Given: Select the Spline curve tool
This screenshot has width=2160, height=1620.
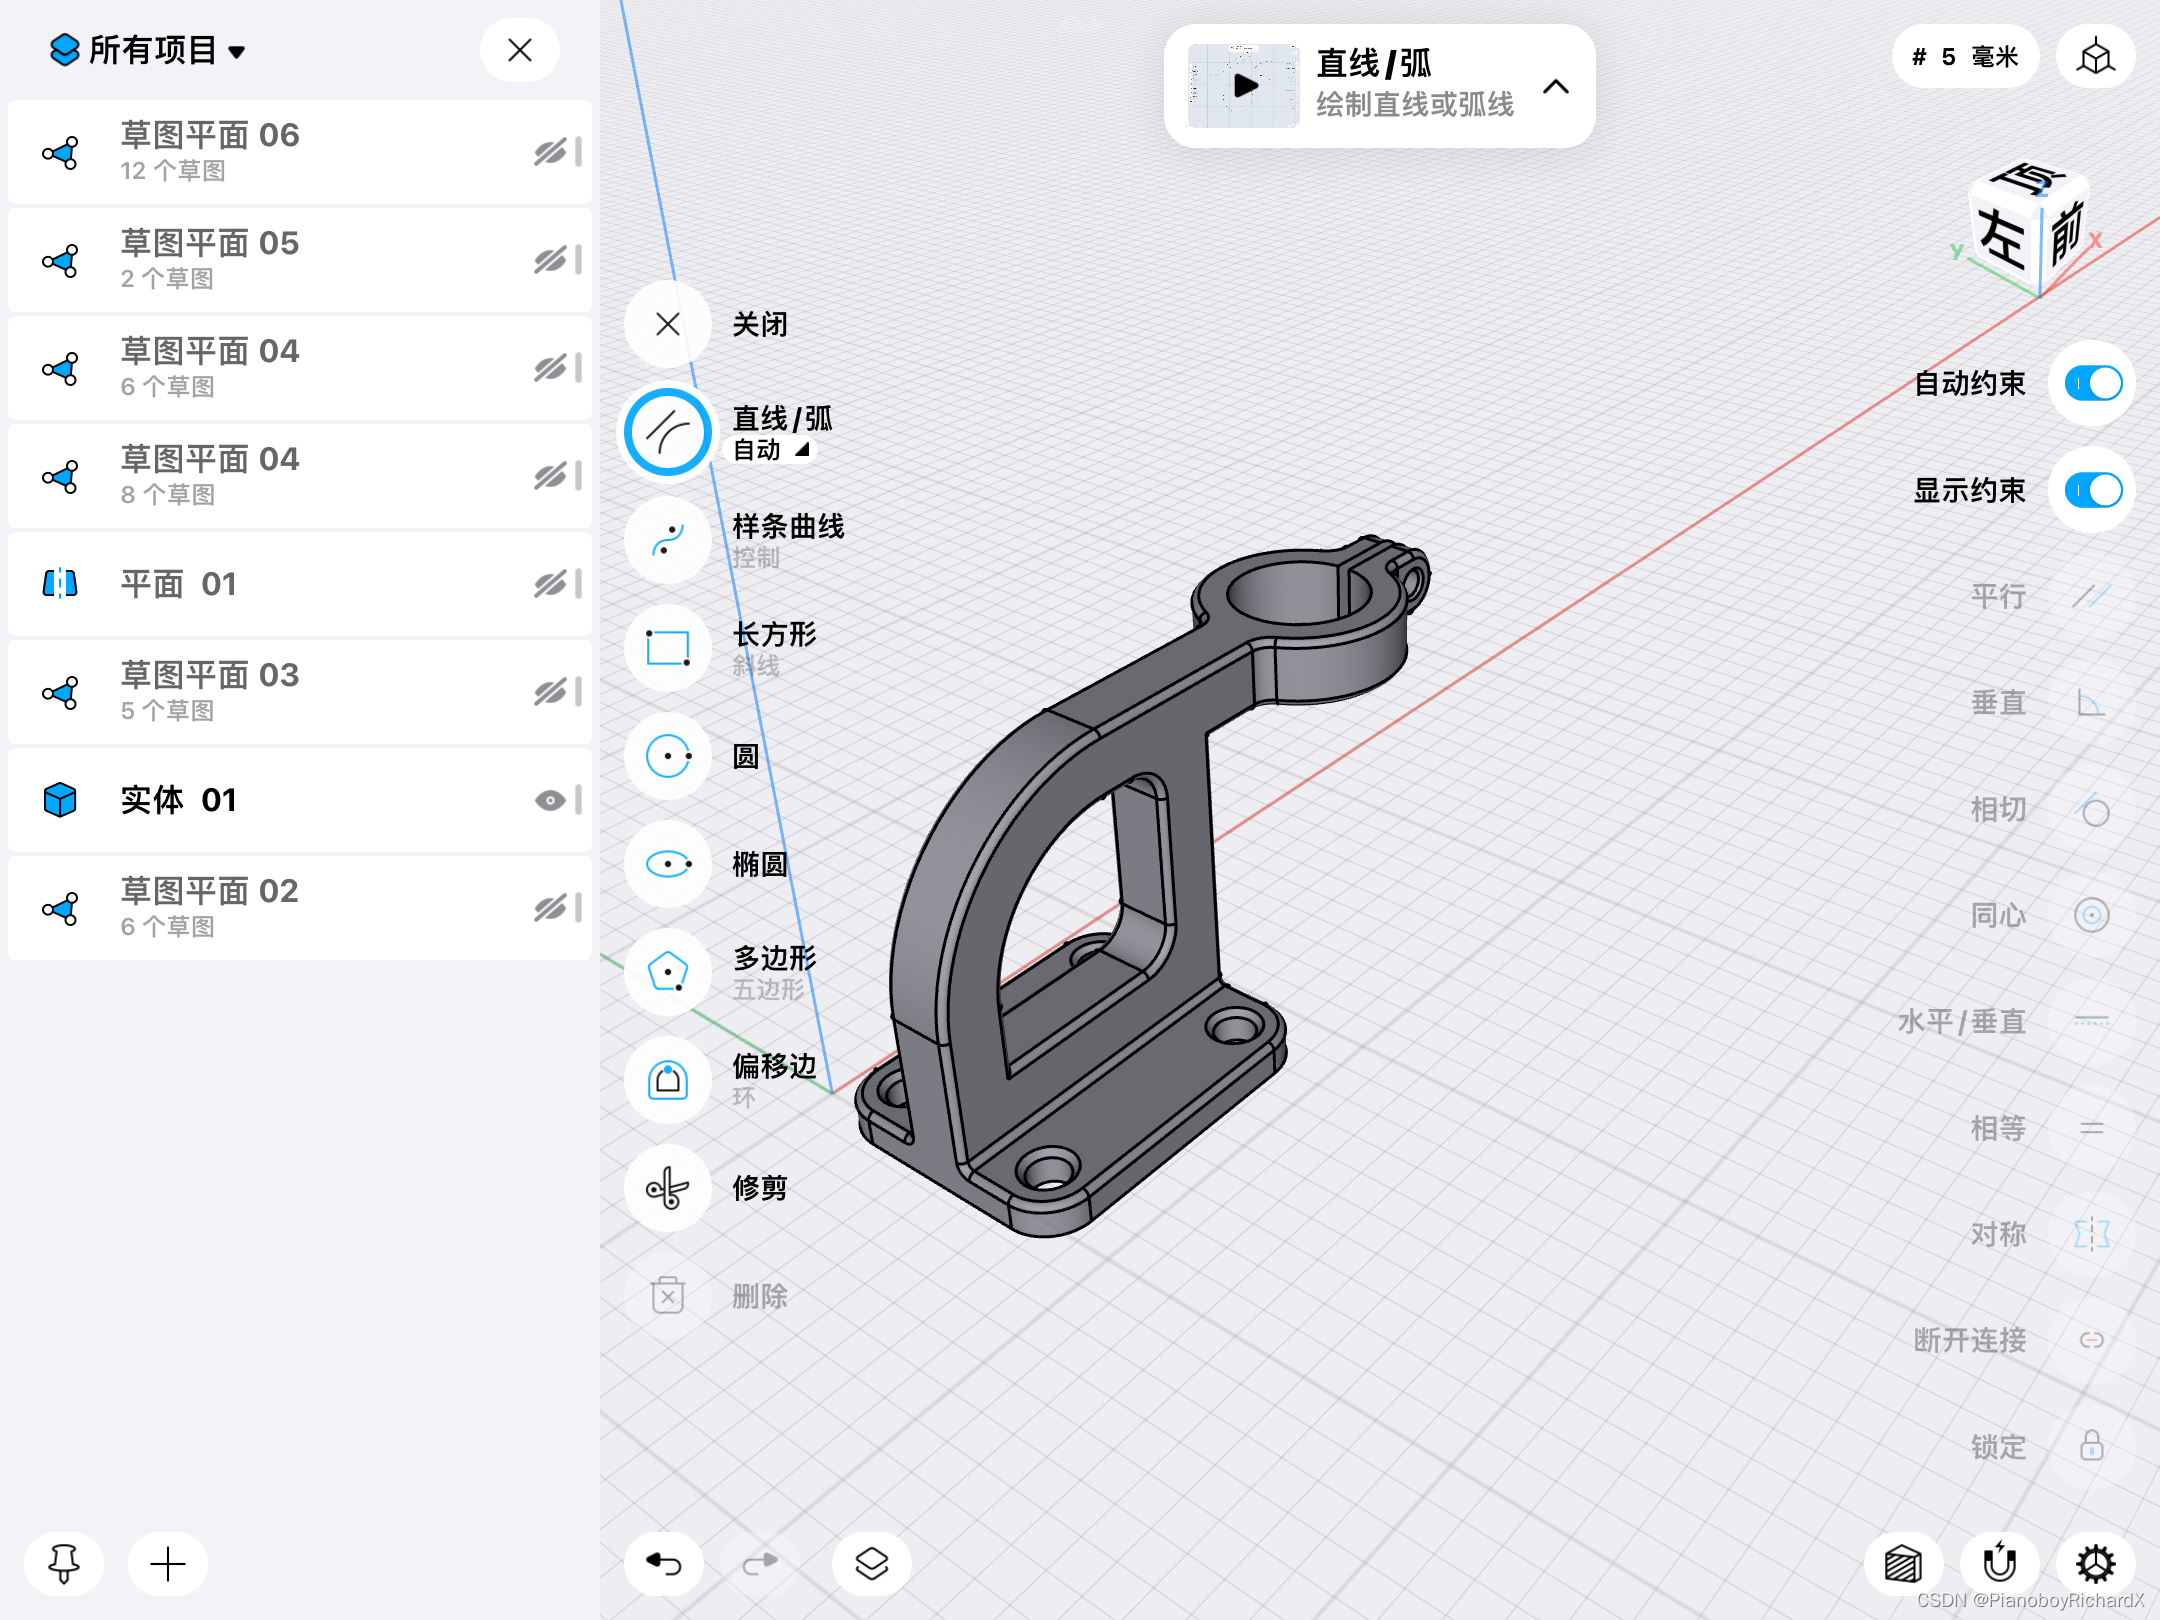Looking at the screenshot, I should coord(667,540).
